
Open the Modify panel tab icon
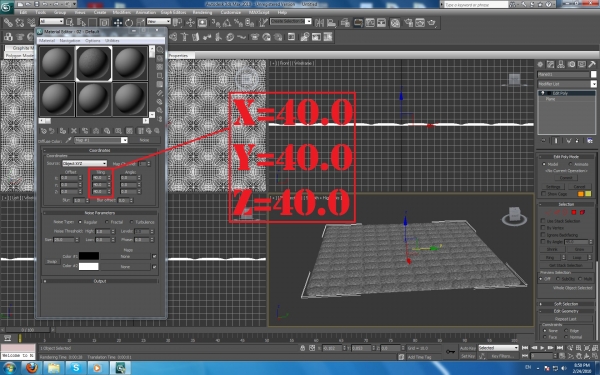click(550, 64)
